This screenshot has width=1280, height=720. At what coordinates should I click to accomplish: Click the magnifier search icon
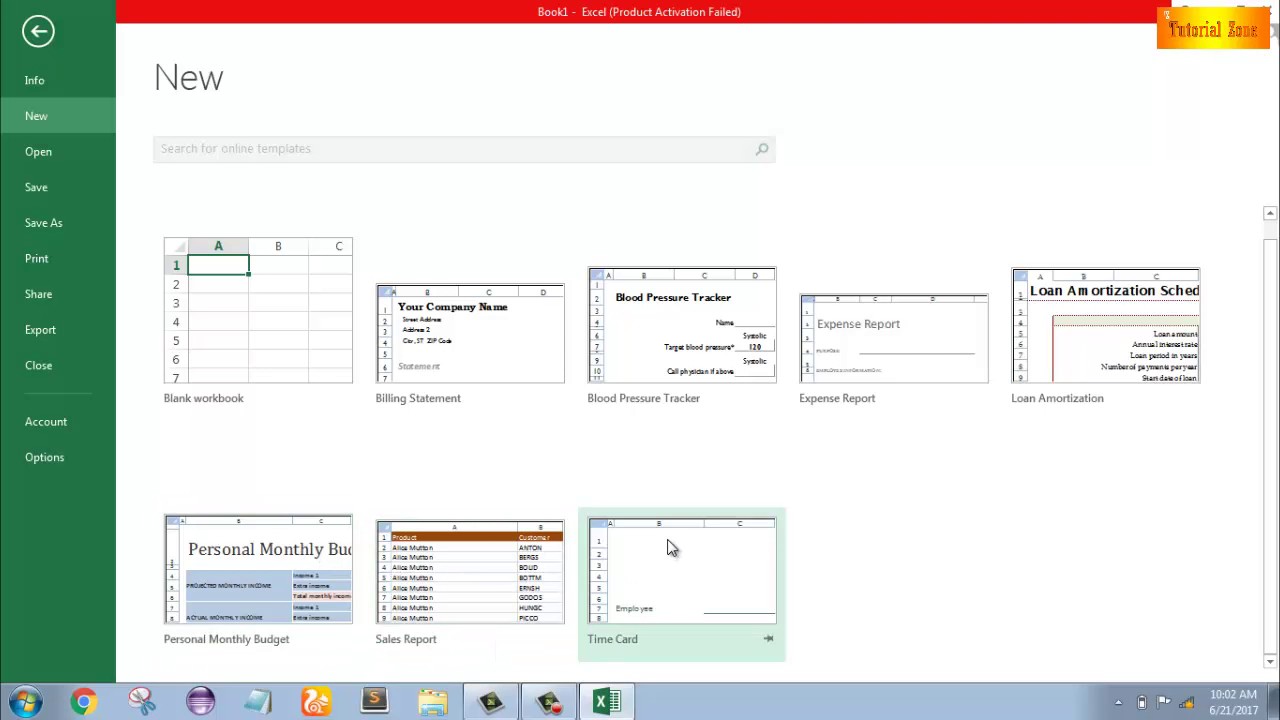pos(762,149)
